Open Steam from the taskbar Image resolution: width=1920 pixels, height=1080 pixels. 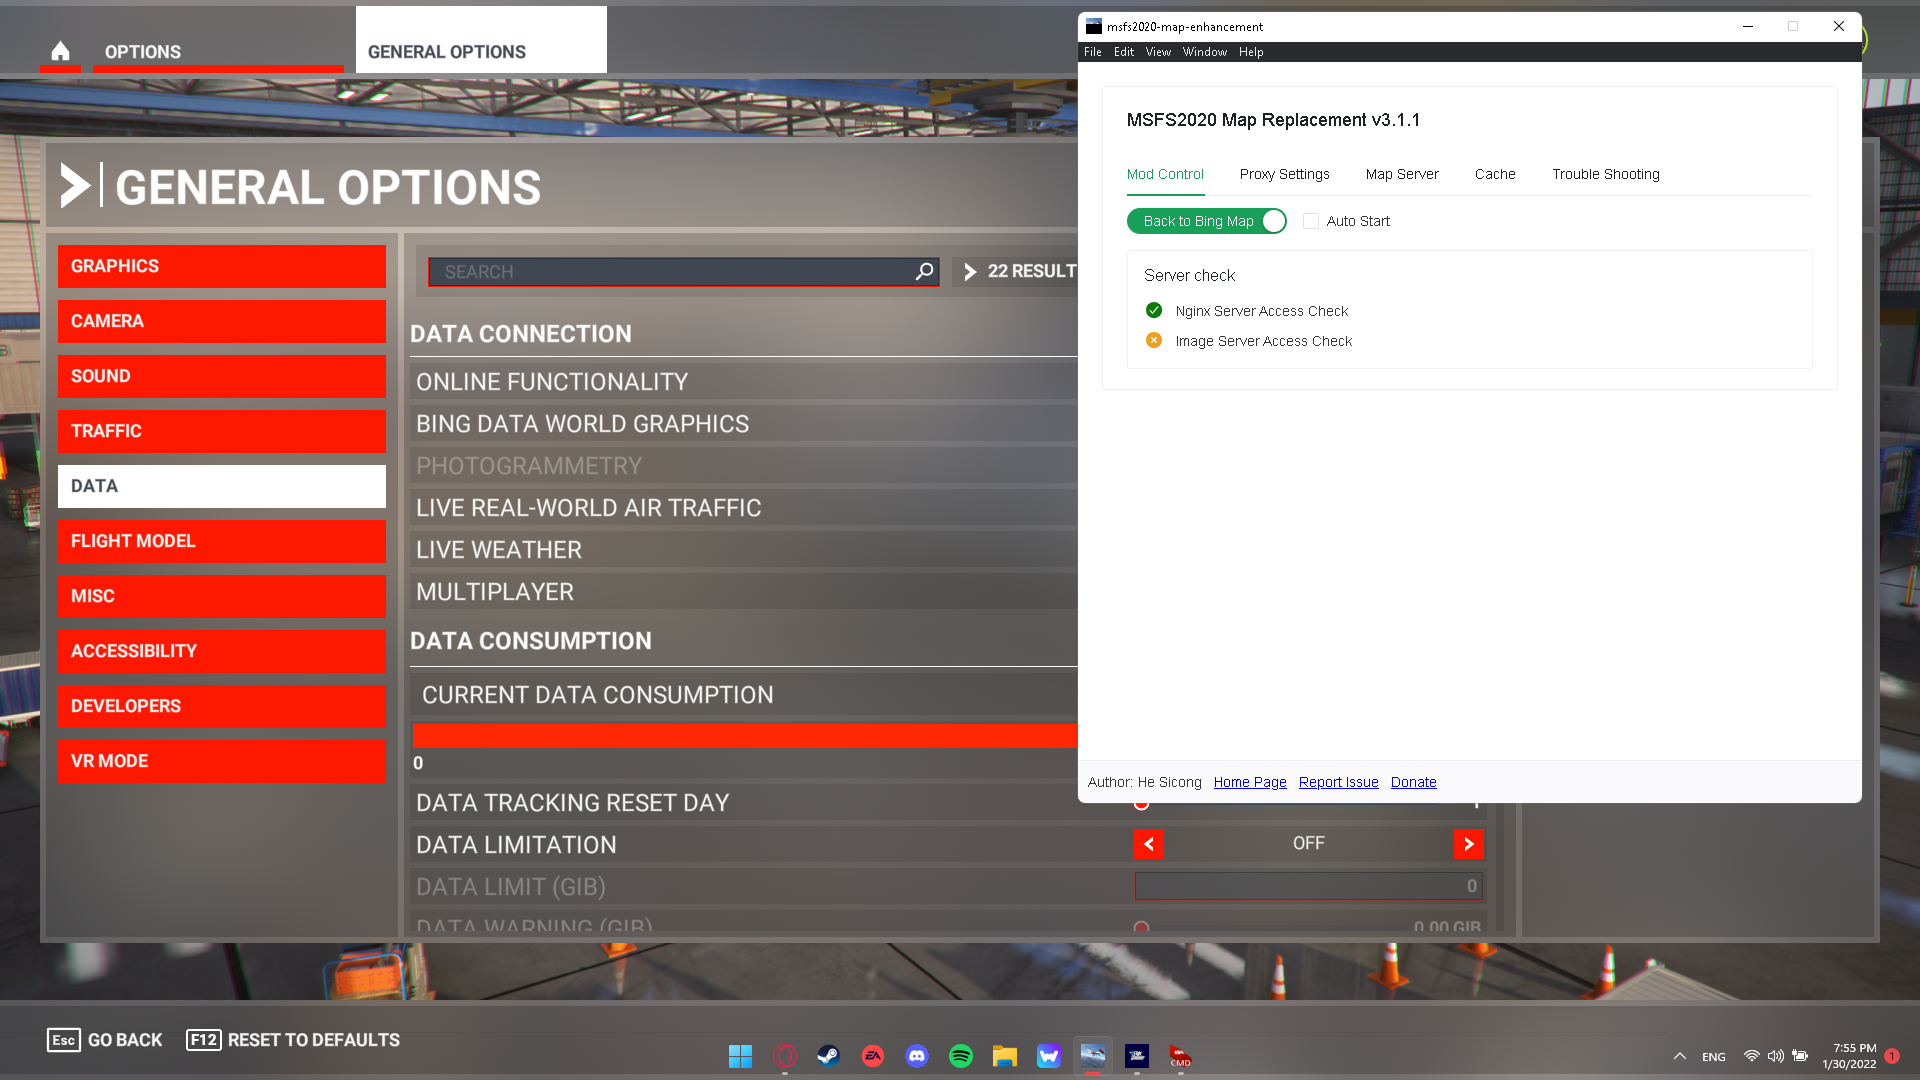[828, 1056]
